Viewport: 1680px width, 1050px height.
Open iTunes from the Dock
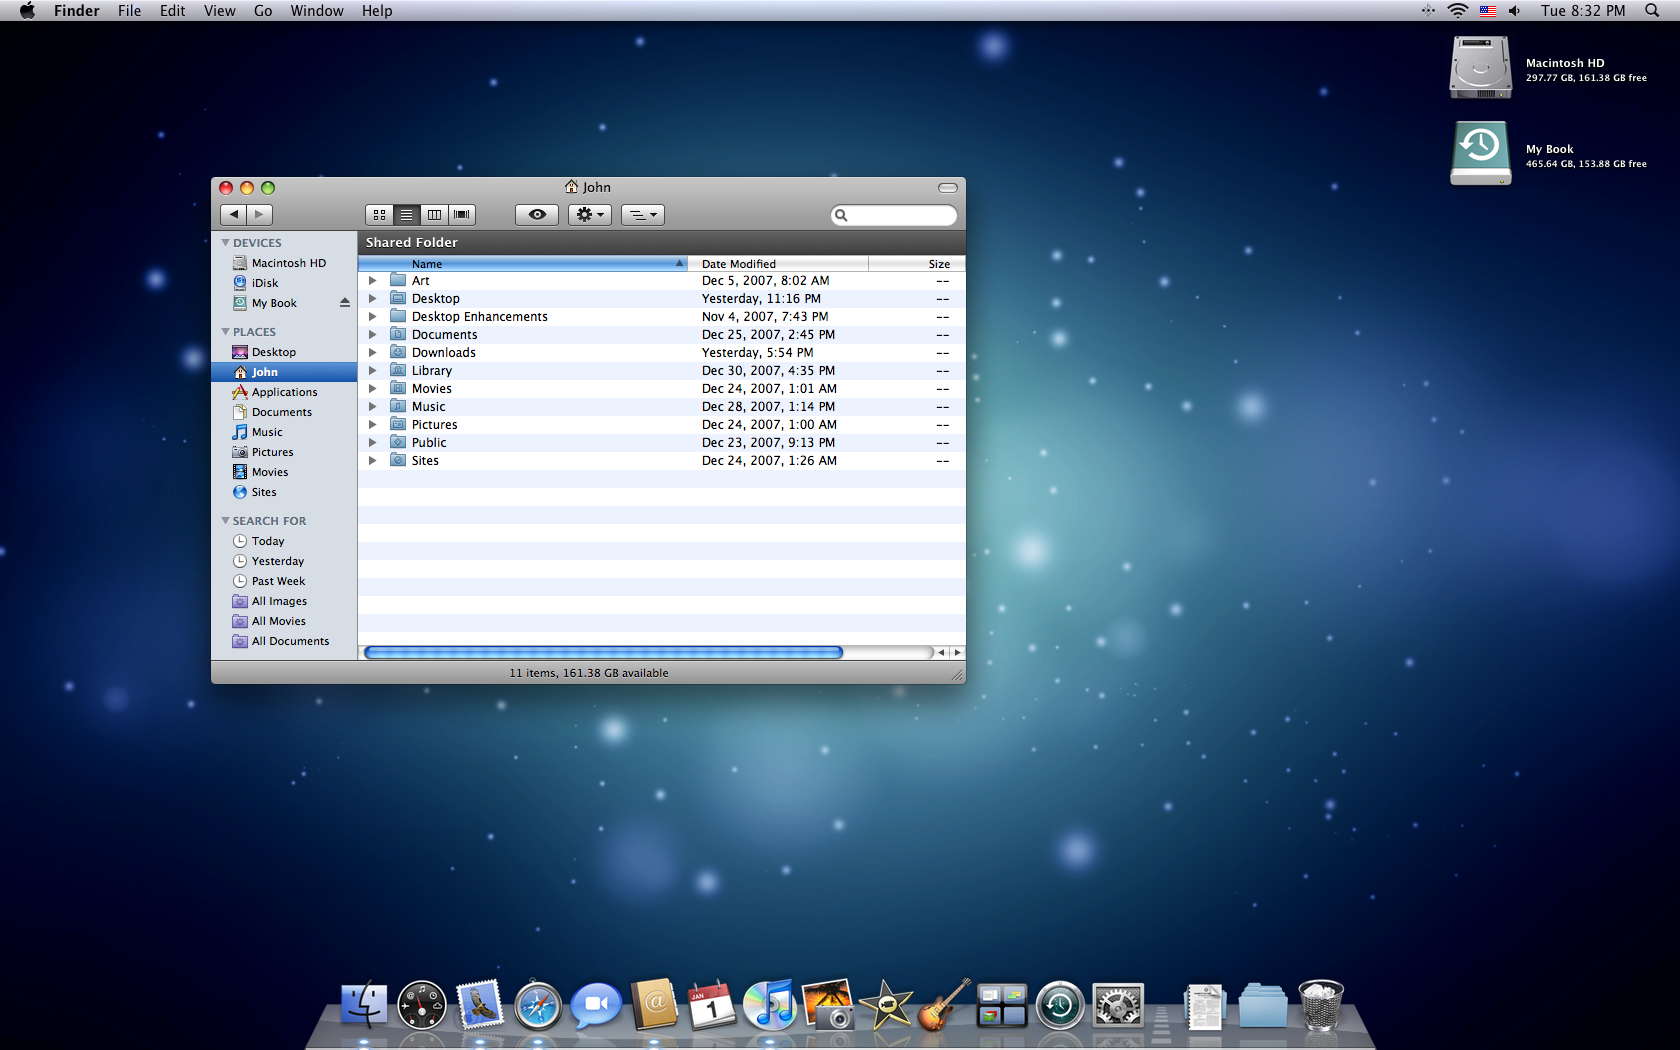pos(769,1005)
